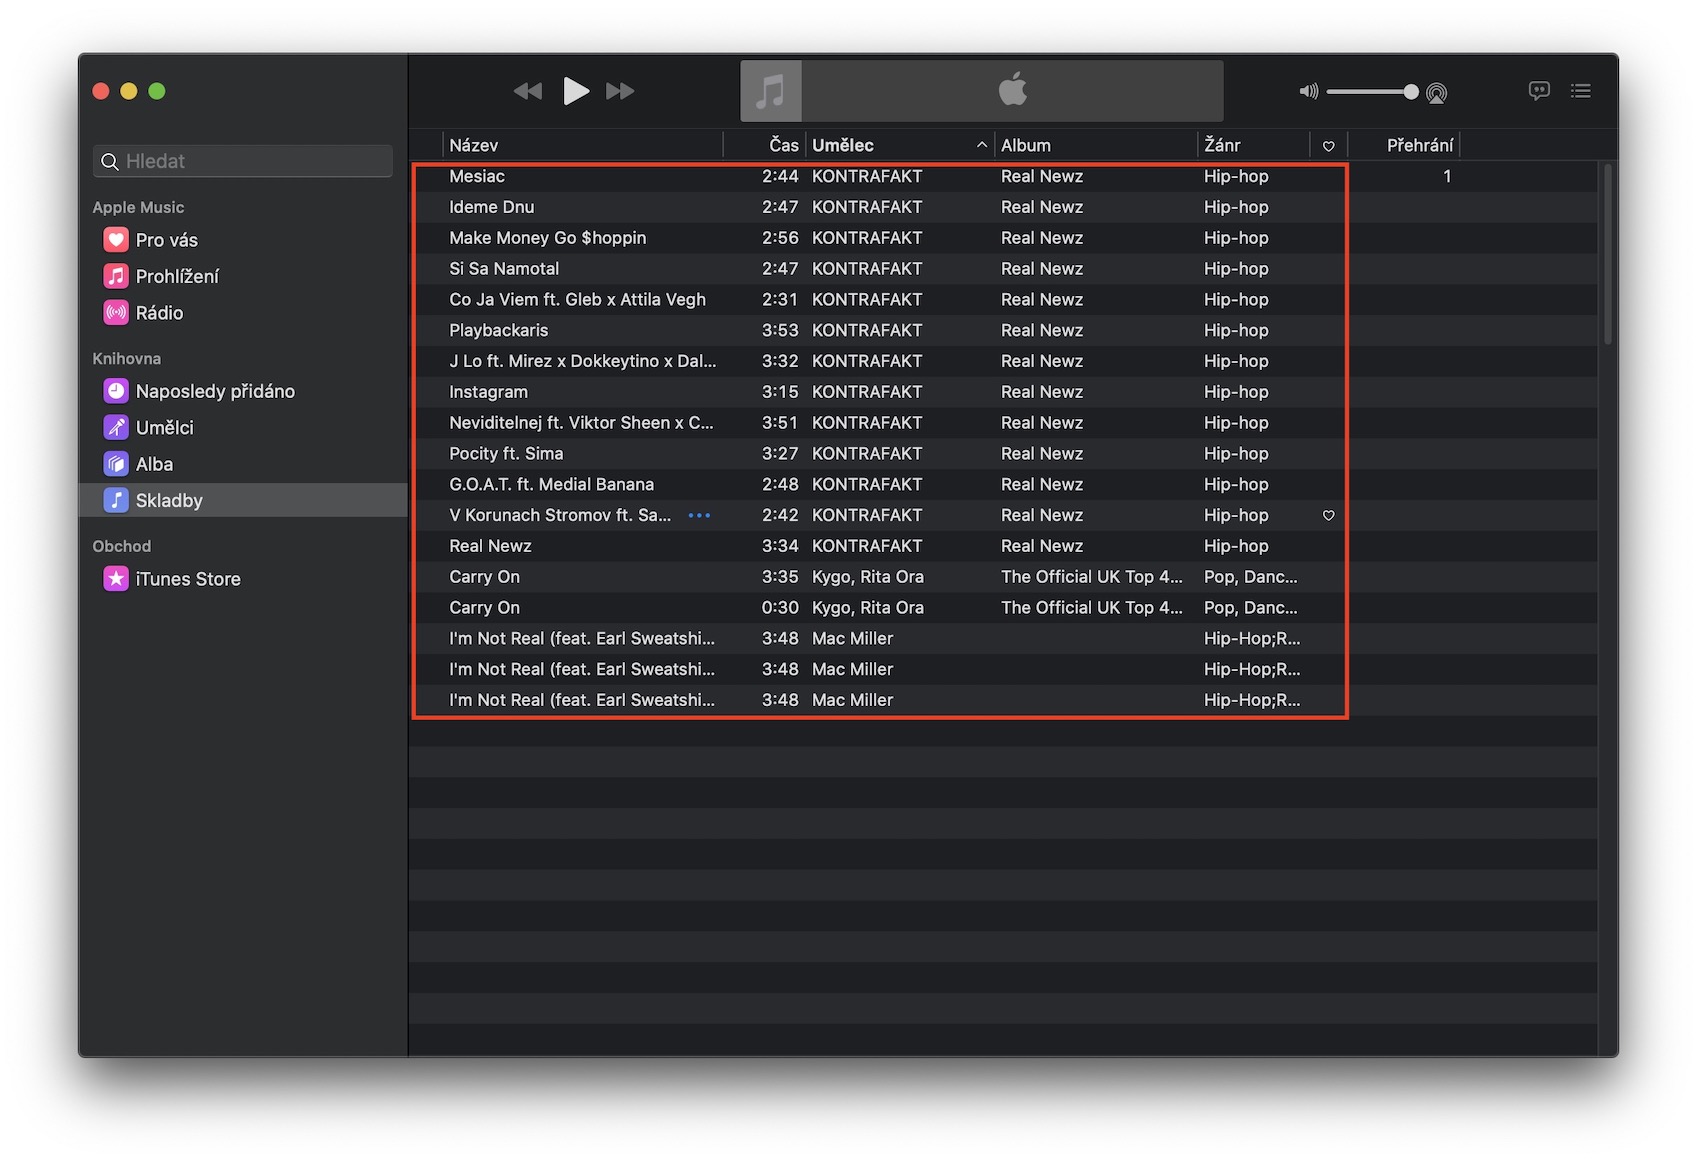Switch to the Alba library view
1697x1161 pixels.
click(x=154, y=464)
